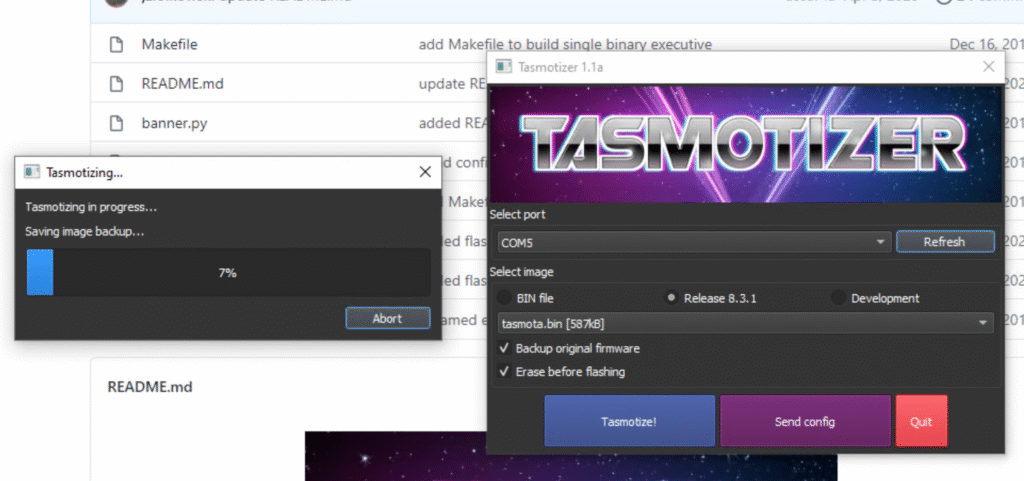Screen dimensions: 1024x481
Task: Click the README.md file icon
Action: tap(117, 84)
